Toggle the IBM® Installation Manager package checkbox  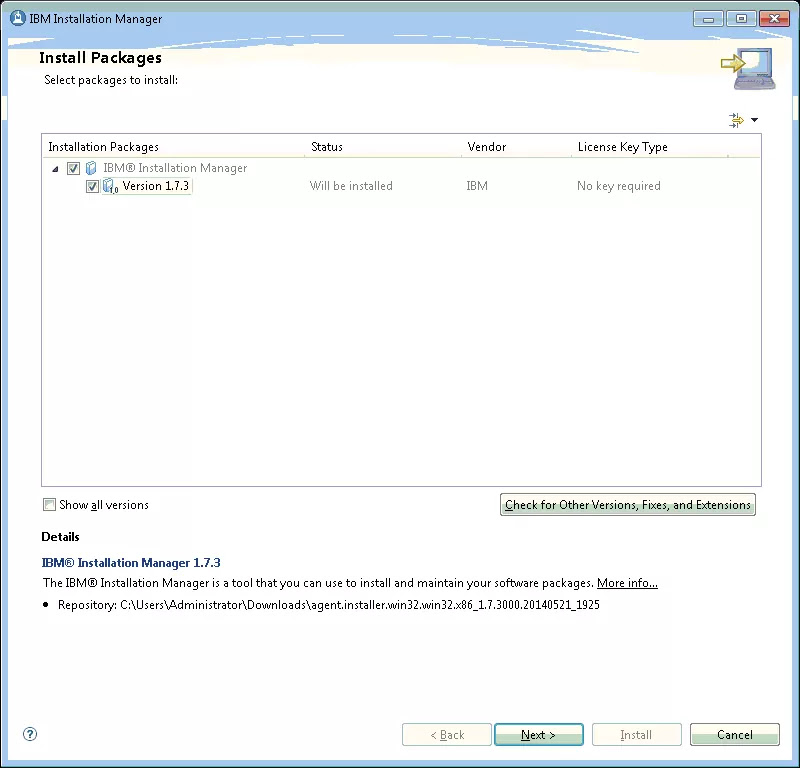point(73,168)
